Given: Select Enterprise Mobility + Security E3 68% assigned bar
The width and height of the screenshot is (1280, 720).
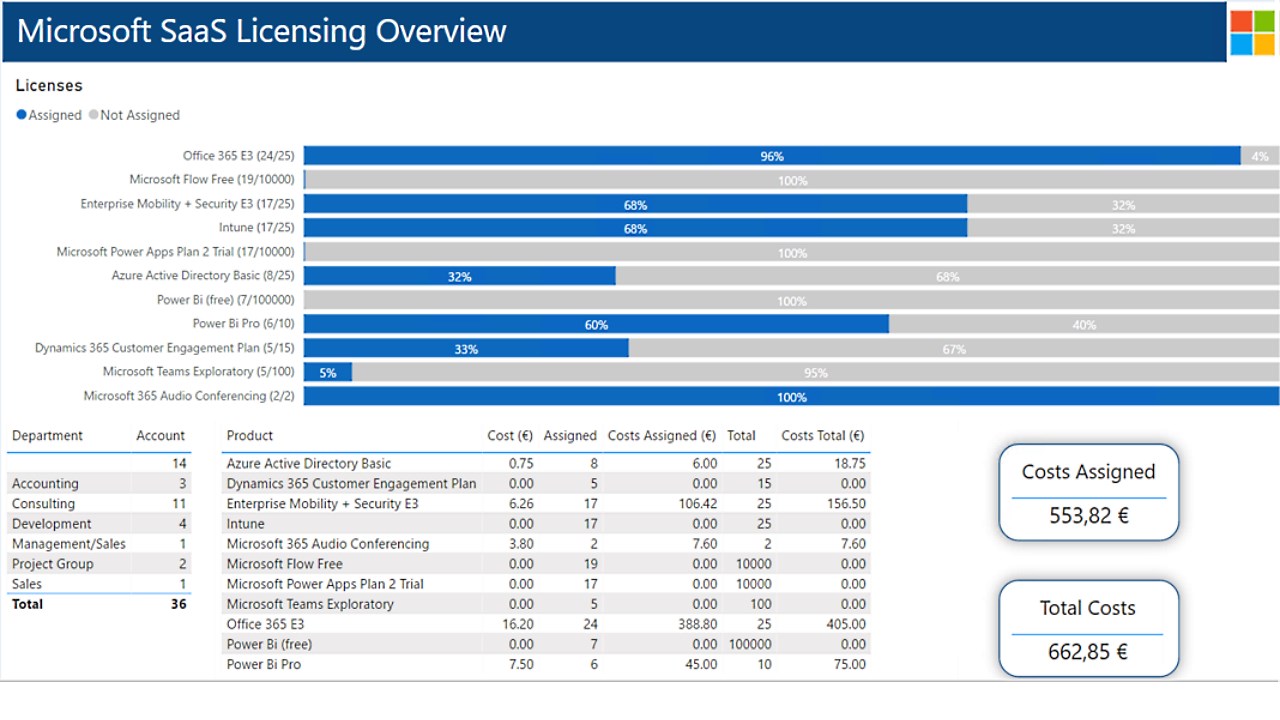Looking at the screenshot, I should tap(636, 204).
